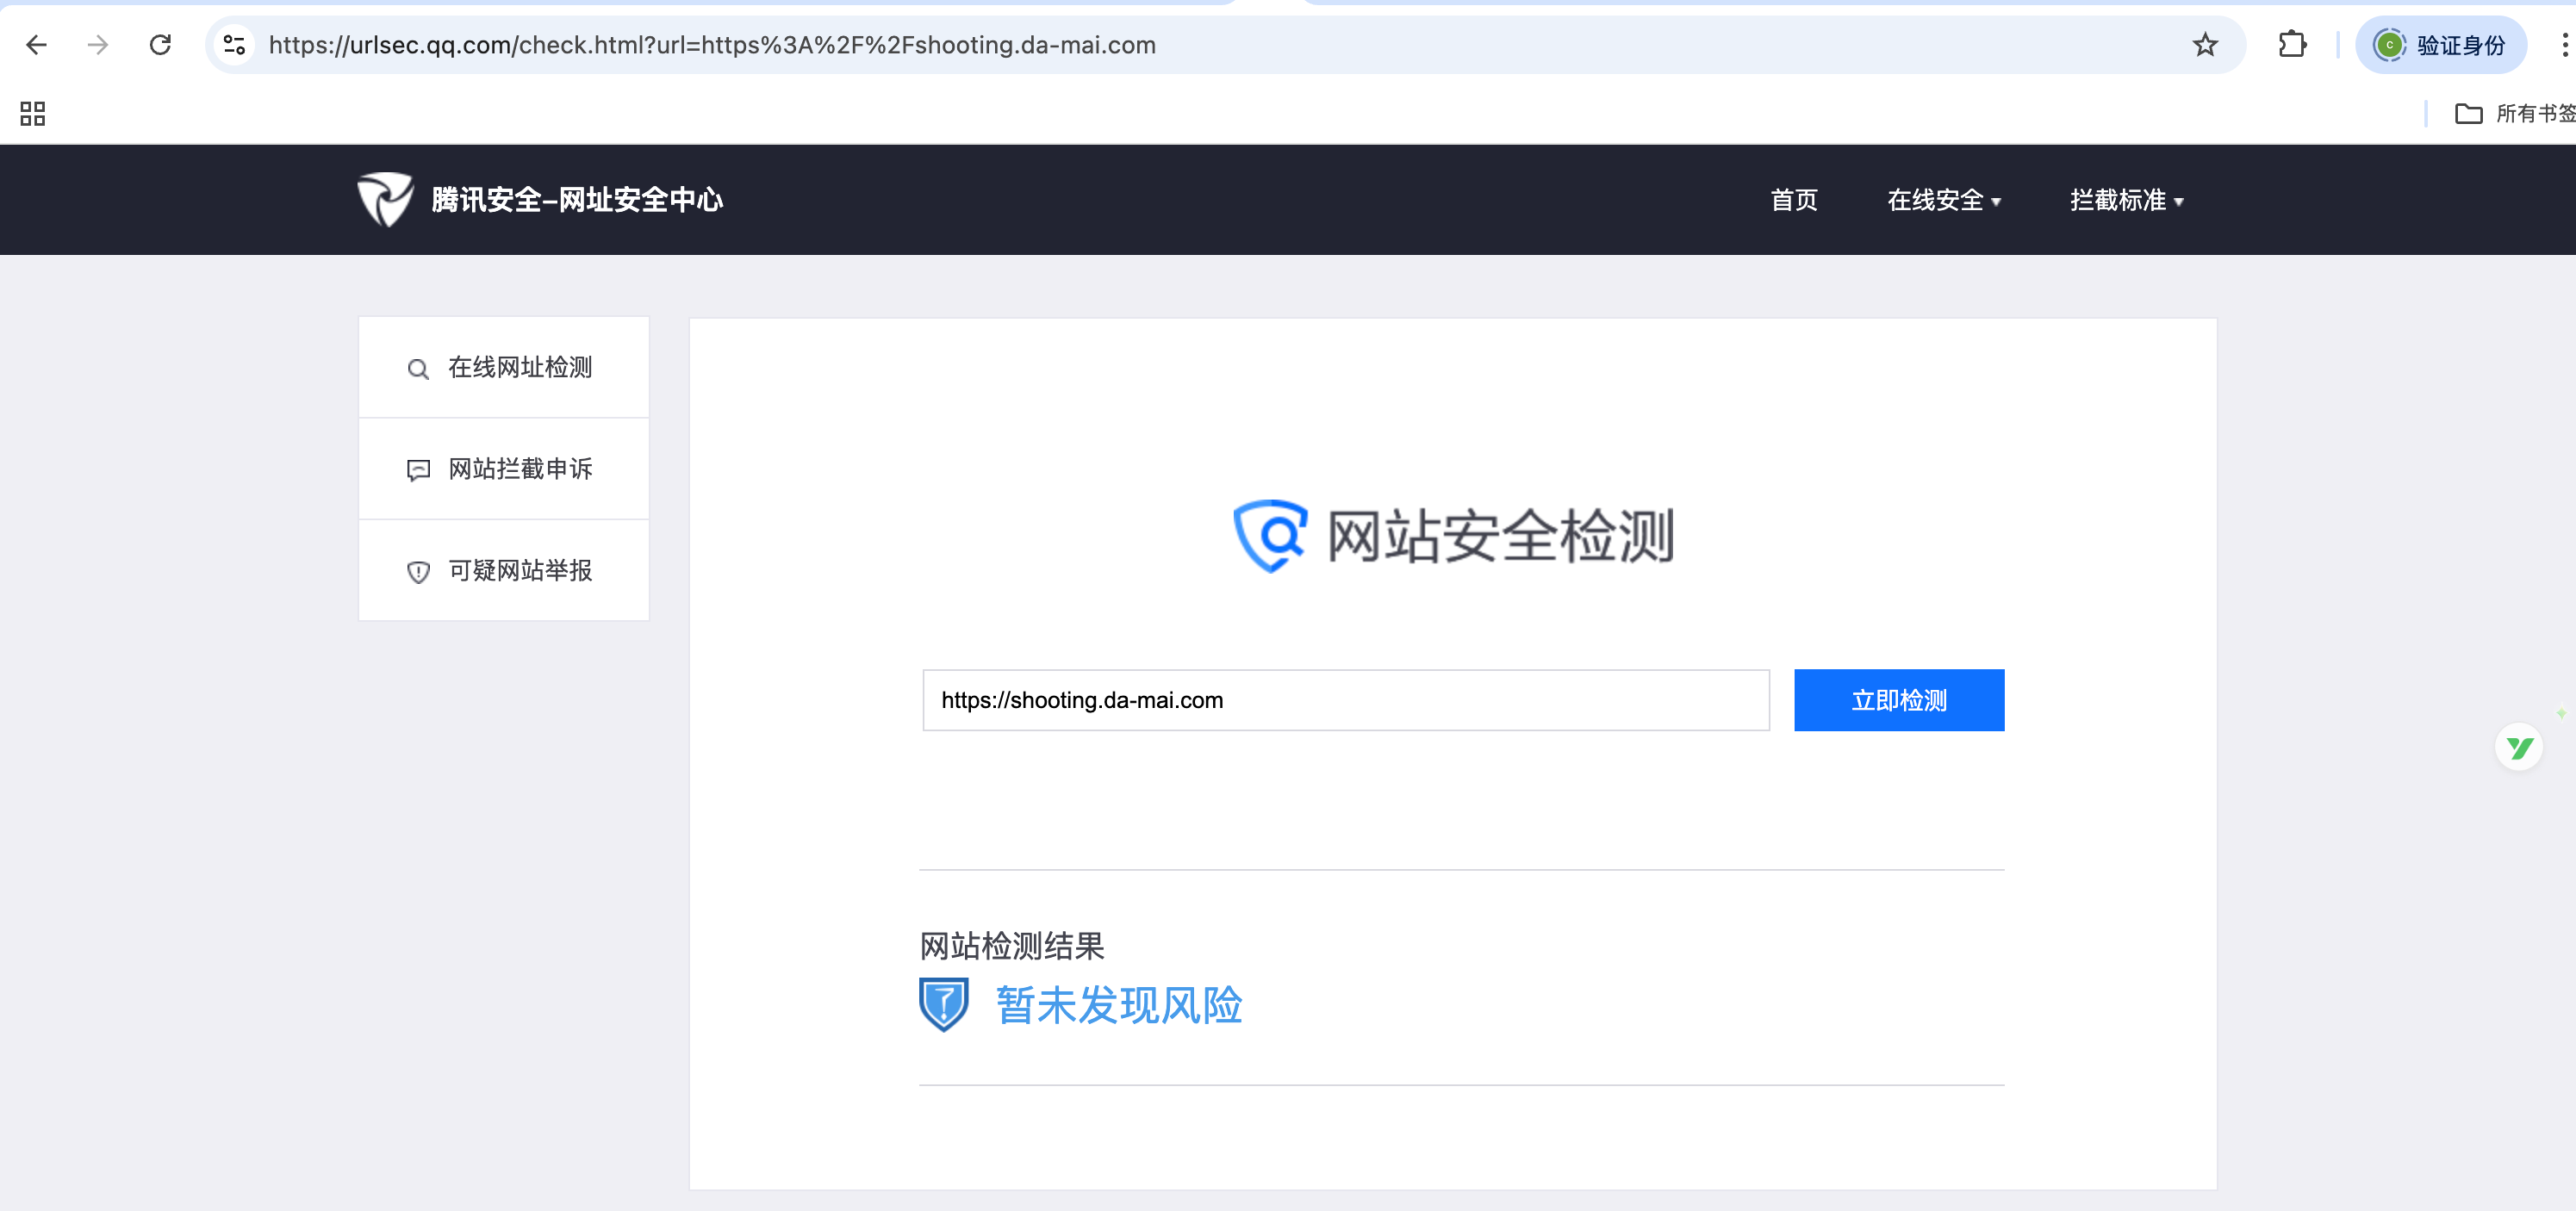Screen dimensions: 2576x1211
Task: Reload the current page
Action: [x=160, y=45]
